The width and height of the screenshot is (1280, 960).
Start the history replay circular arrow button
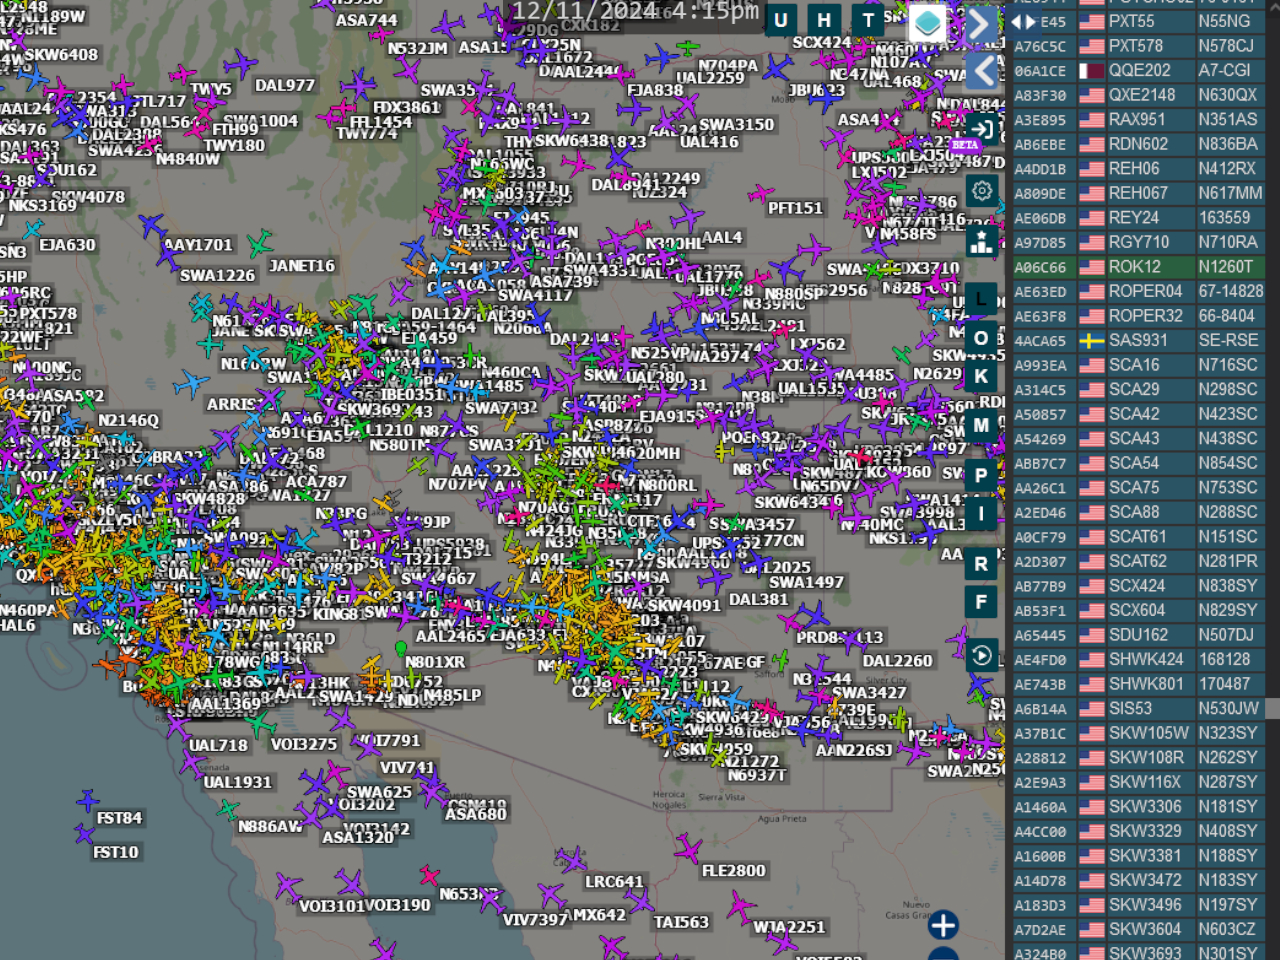click(x=982, y=656)
